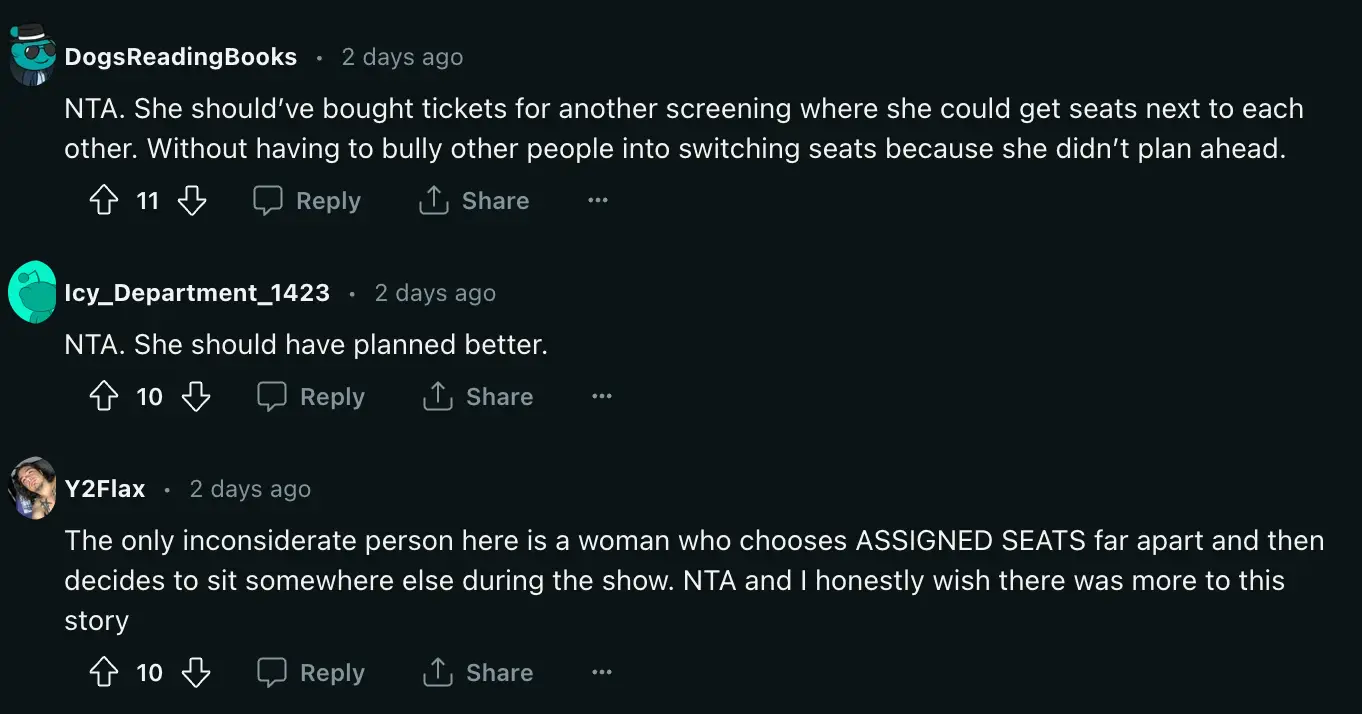Select the username Icy_Department_1423
The image size is (1362, 714).
(x=197, y=293)
